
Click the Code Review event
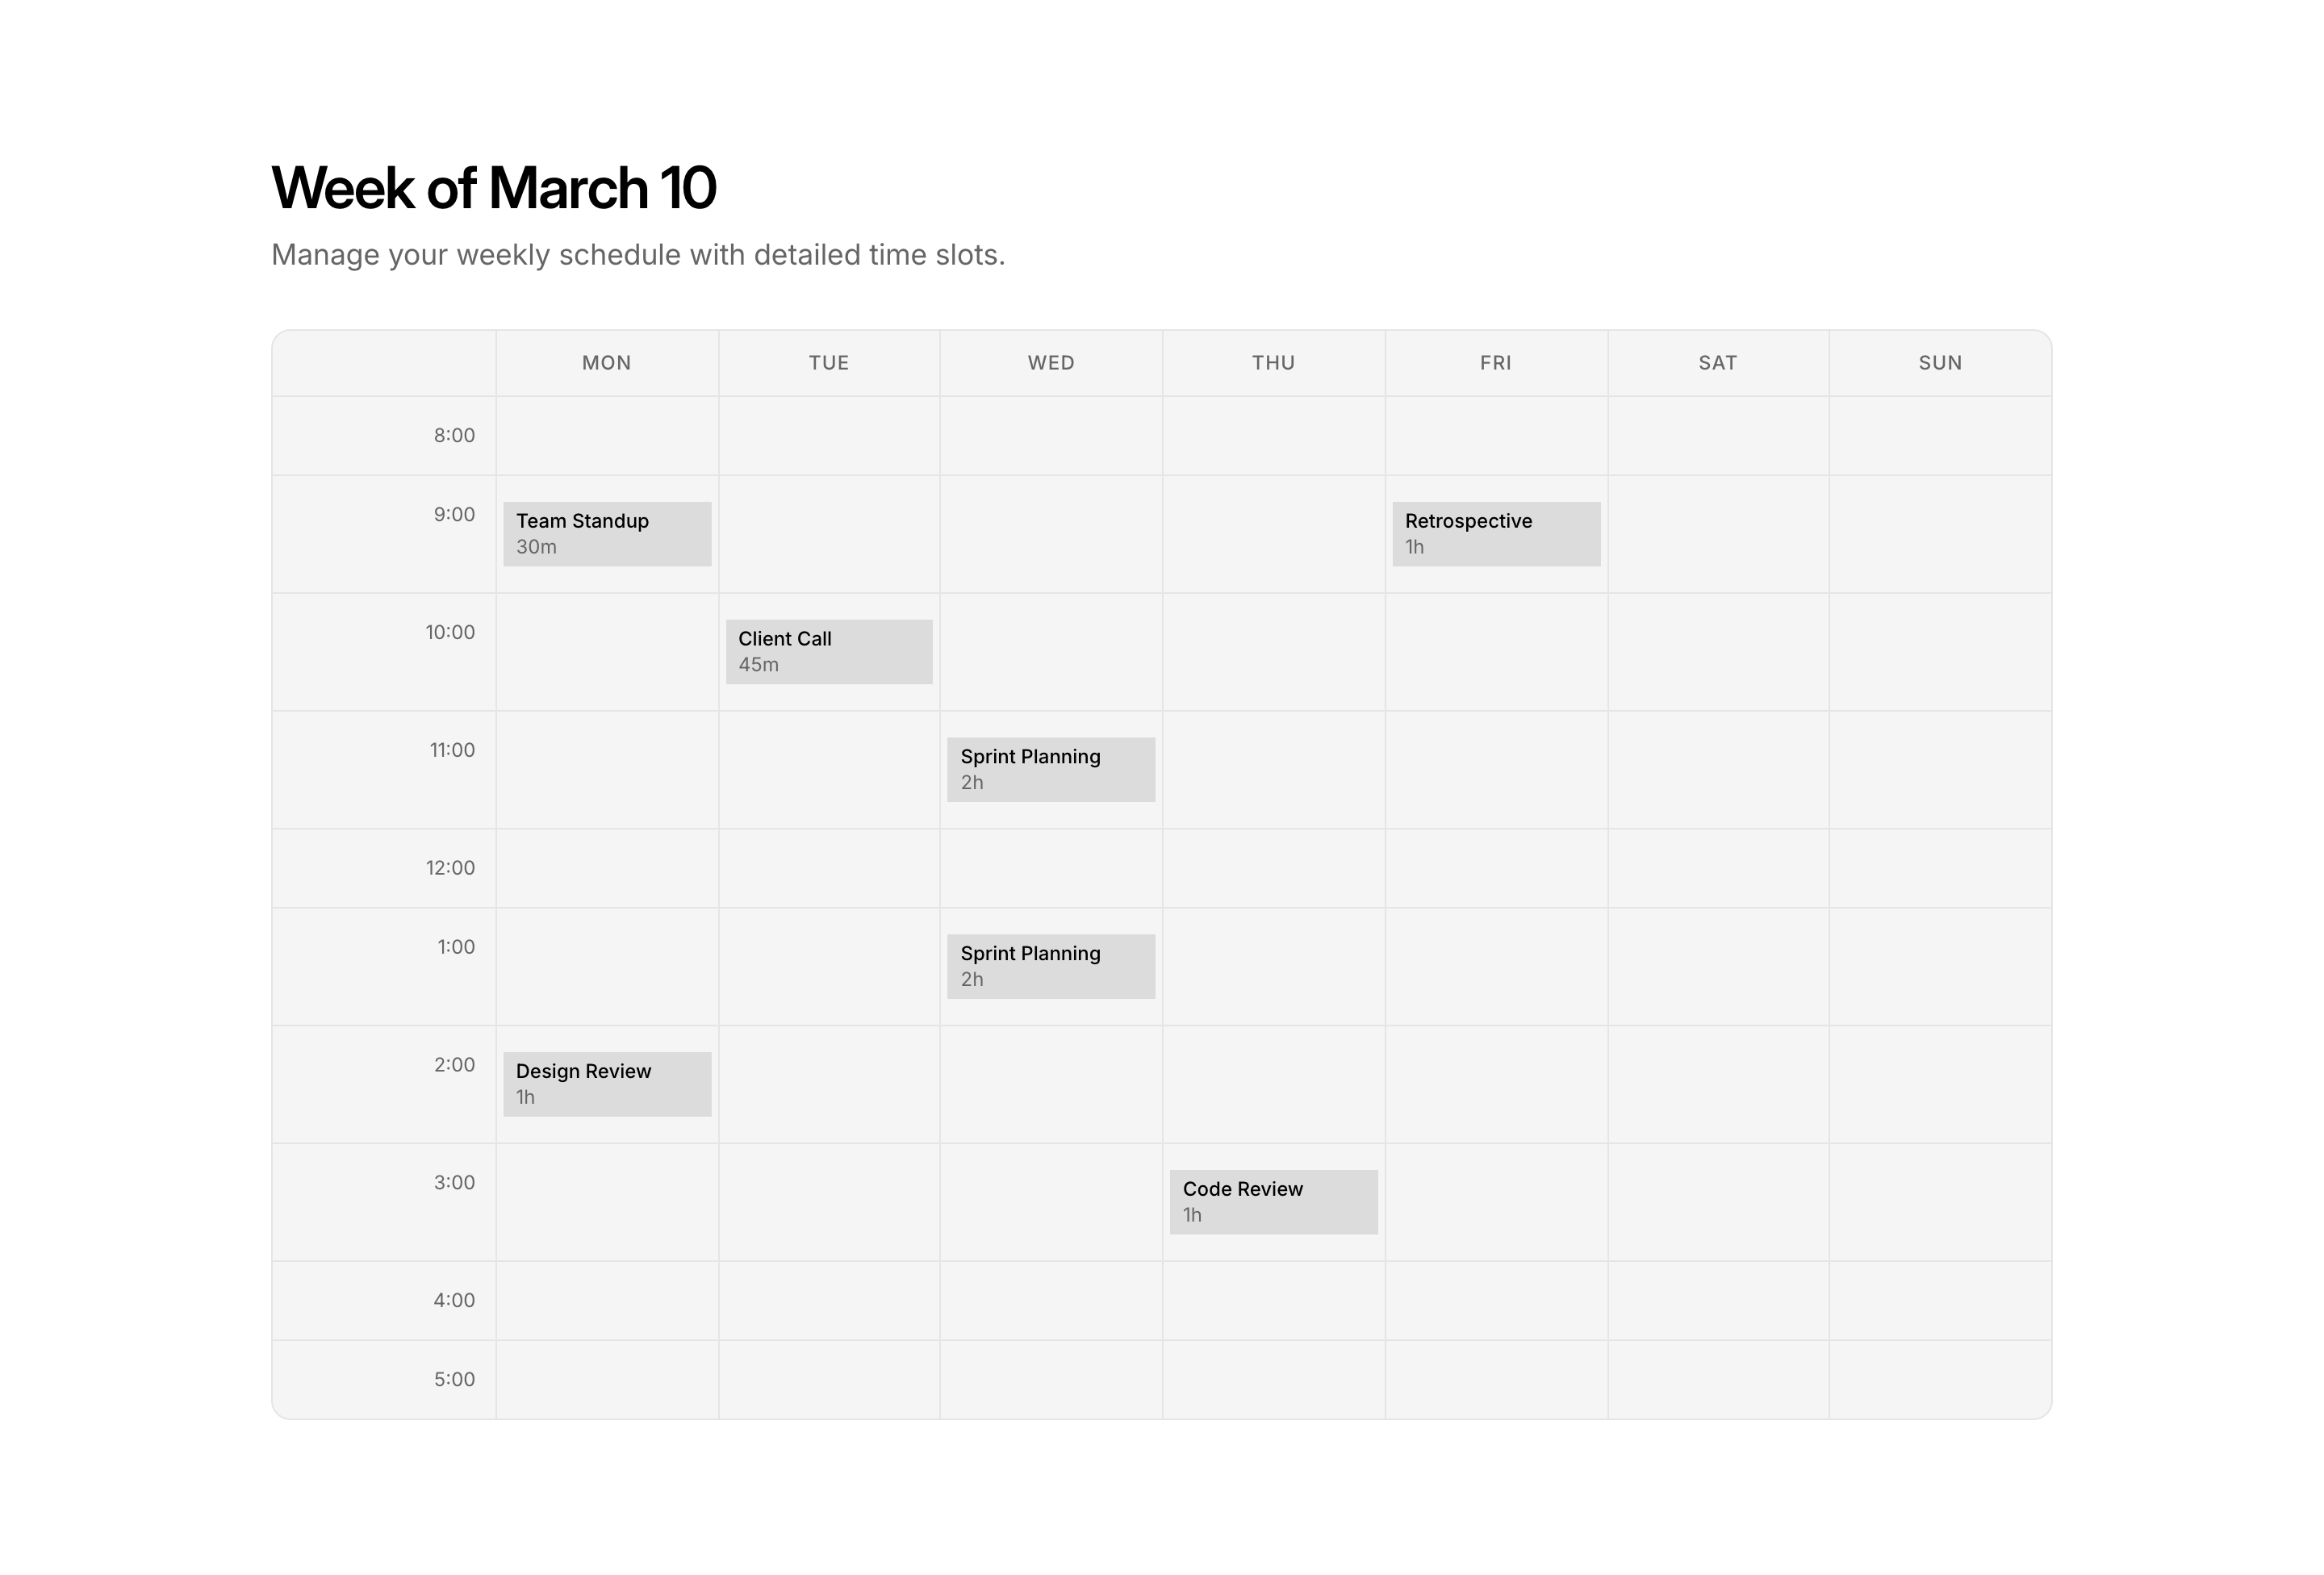point(1273,1202)
